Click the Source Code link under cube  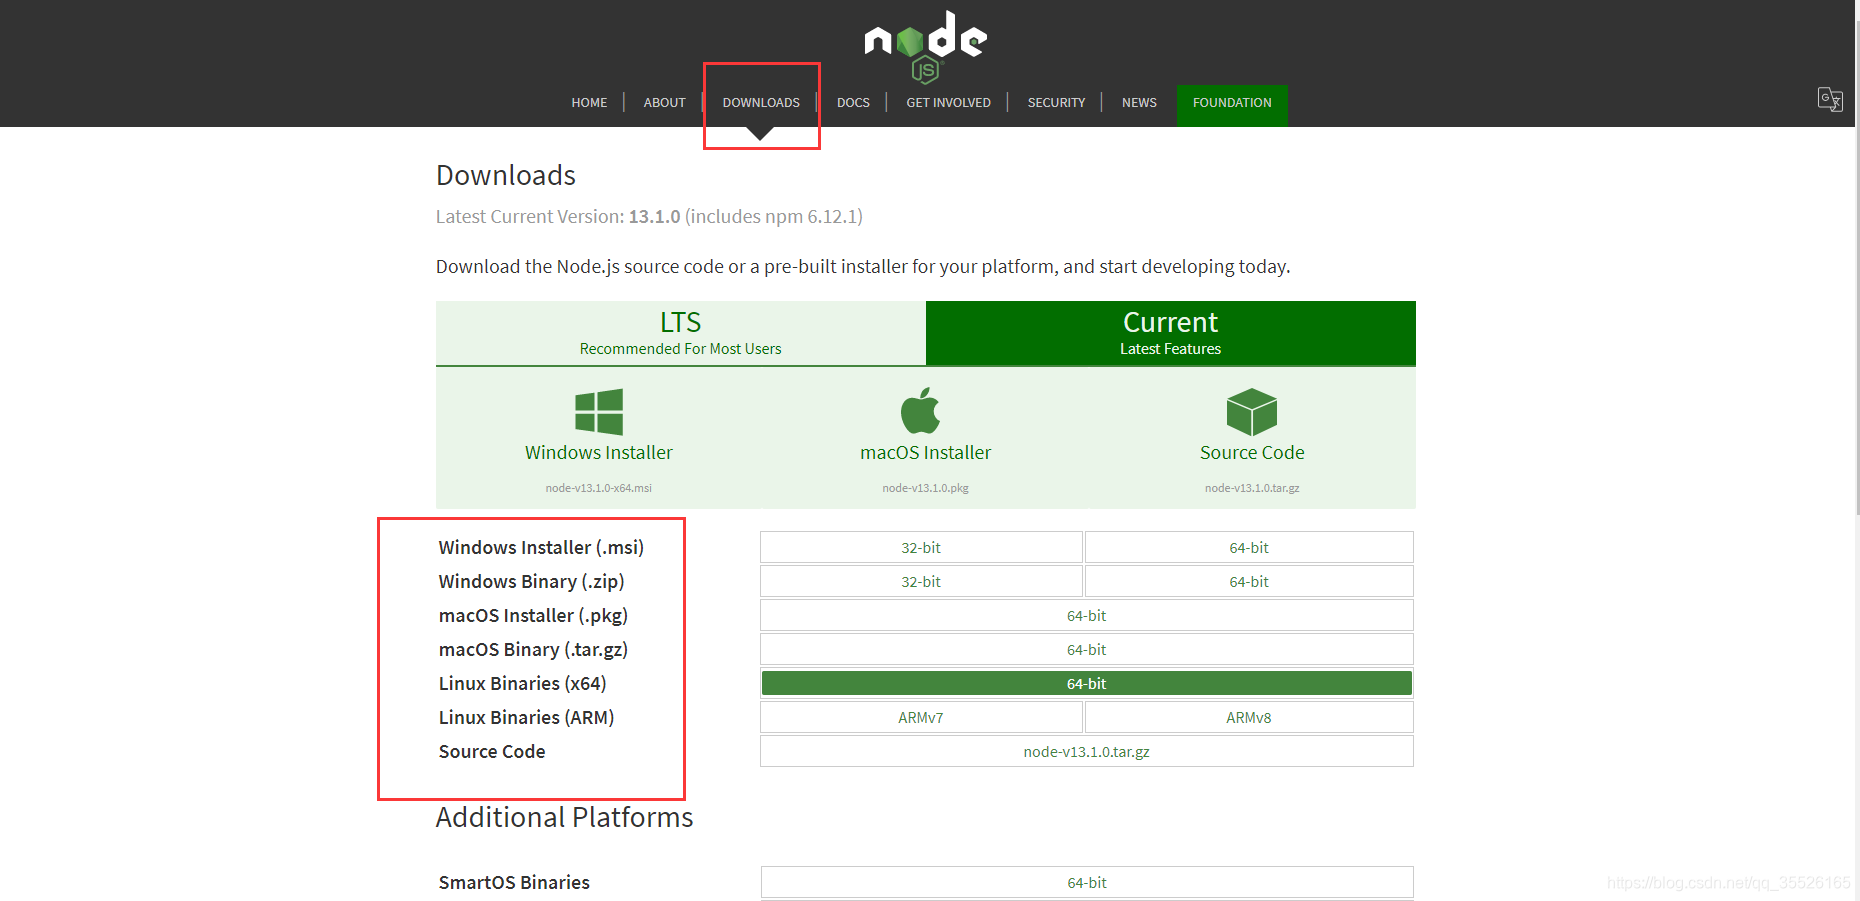(x=1252, y=452)
